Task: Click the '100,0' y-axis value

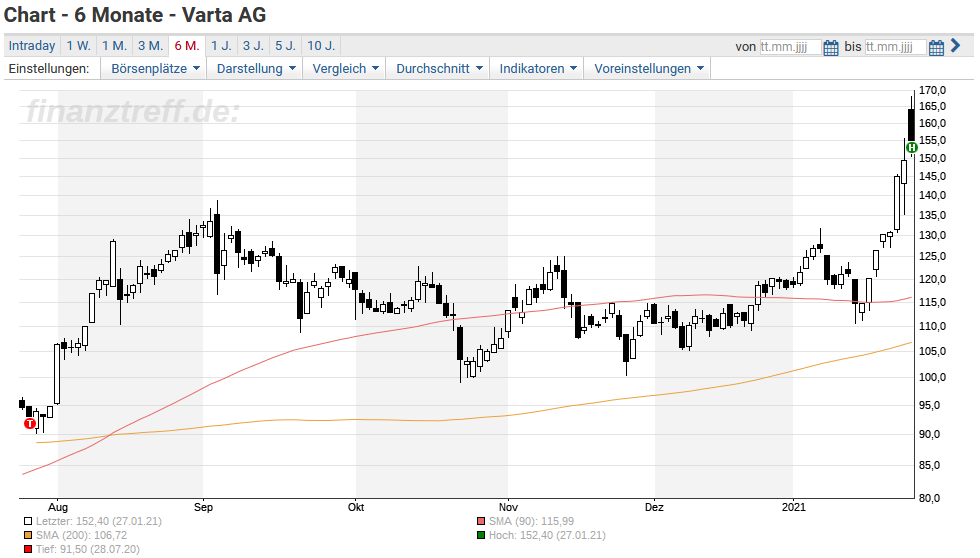Action: tap(932, 377)
